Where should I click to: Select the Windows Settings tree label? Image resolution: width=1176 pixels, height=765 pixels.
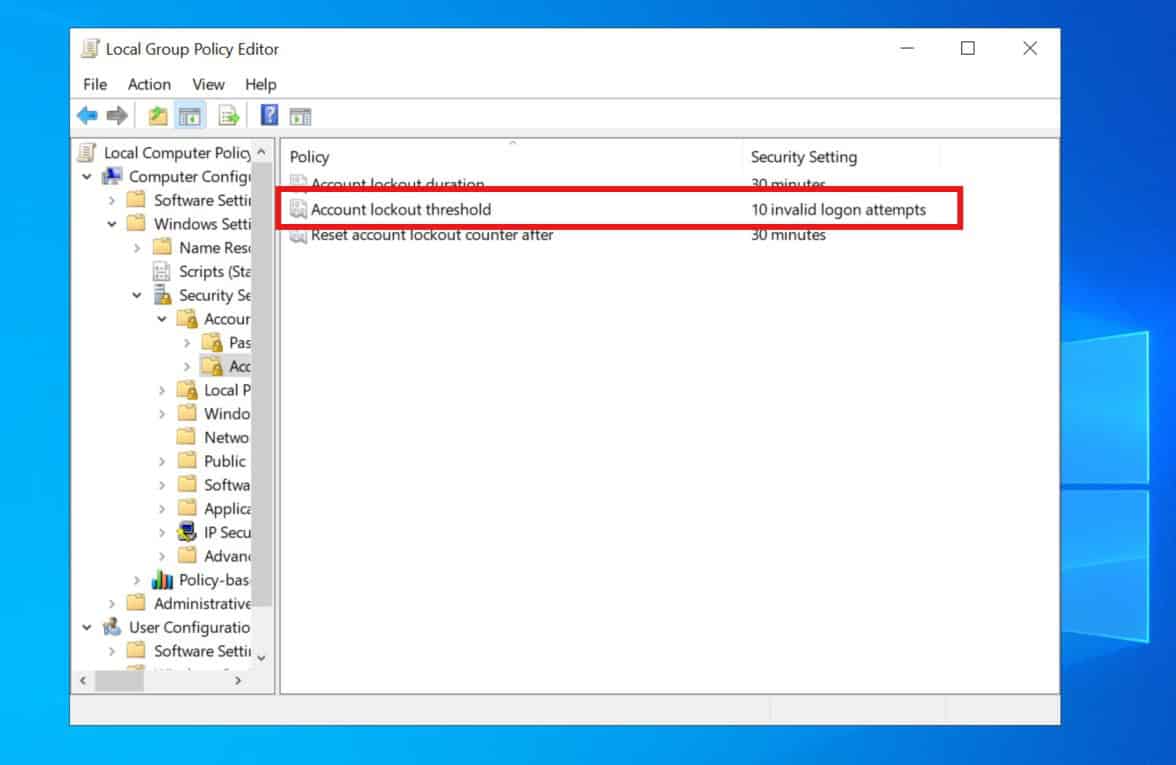[202, 224]
